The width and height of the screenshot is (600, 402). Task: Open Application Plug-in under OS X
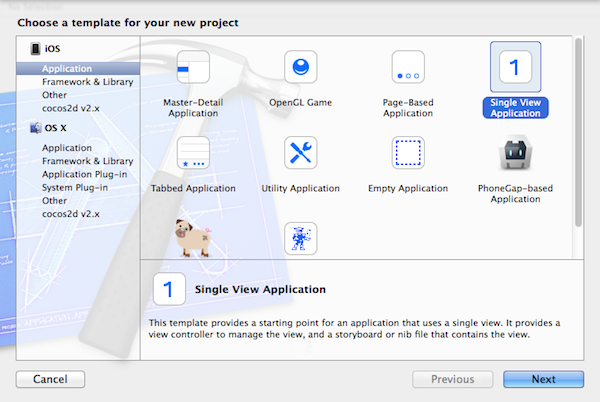click(x=87, y=174)
